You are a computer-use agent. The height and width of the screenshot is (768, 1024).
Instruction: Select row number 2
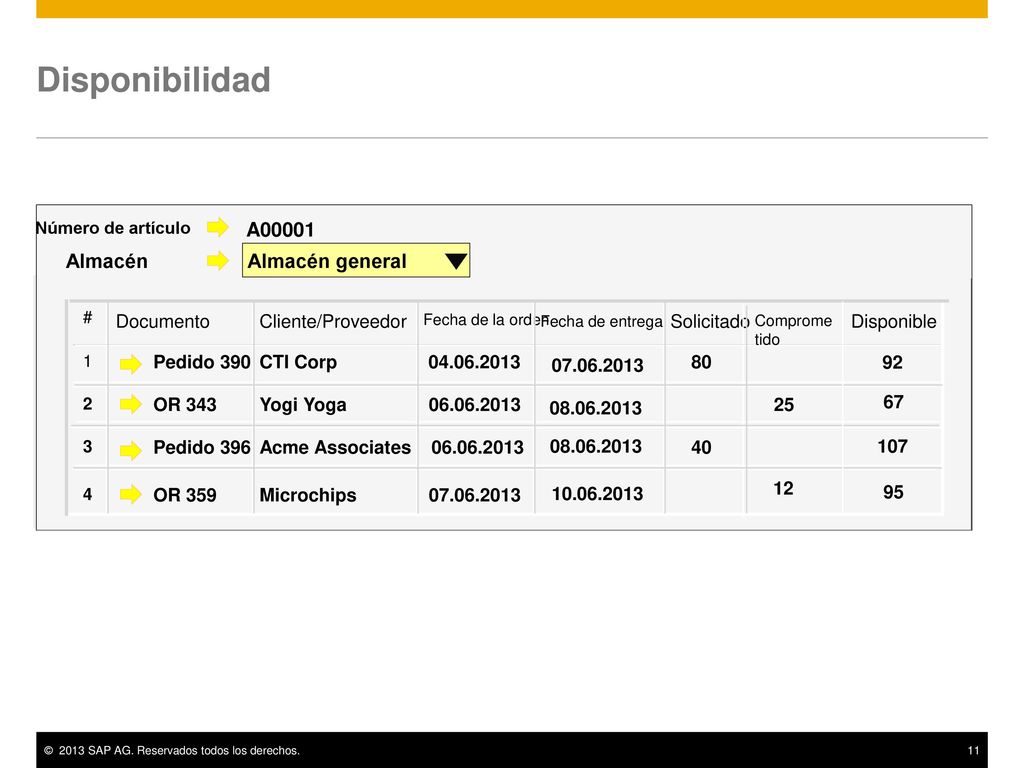point(88,404)
